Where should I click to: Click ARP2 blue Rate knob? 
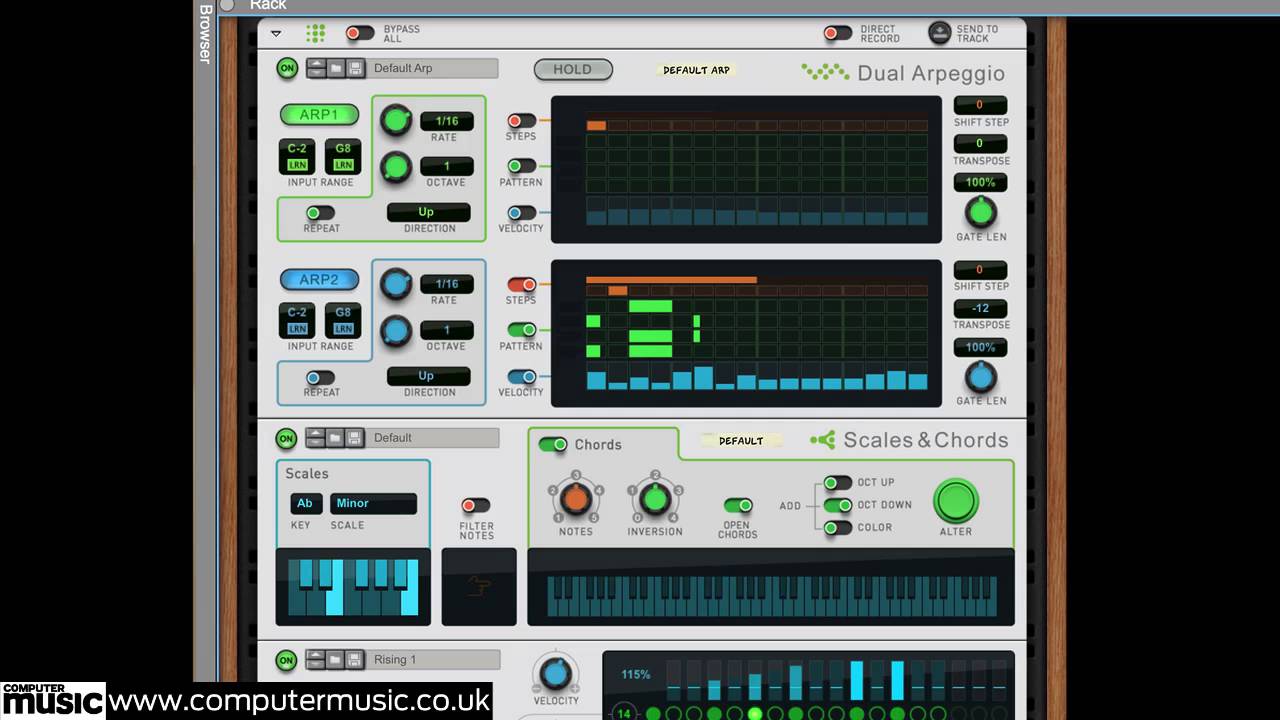pos(396,284)
